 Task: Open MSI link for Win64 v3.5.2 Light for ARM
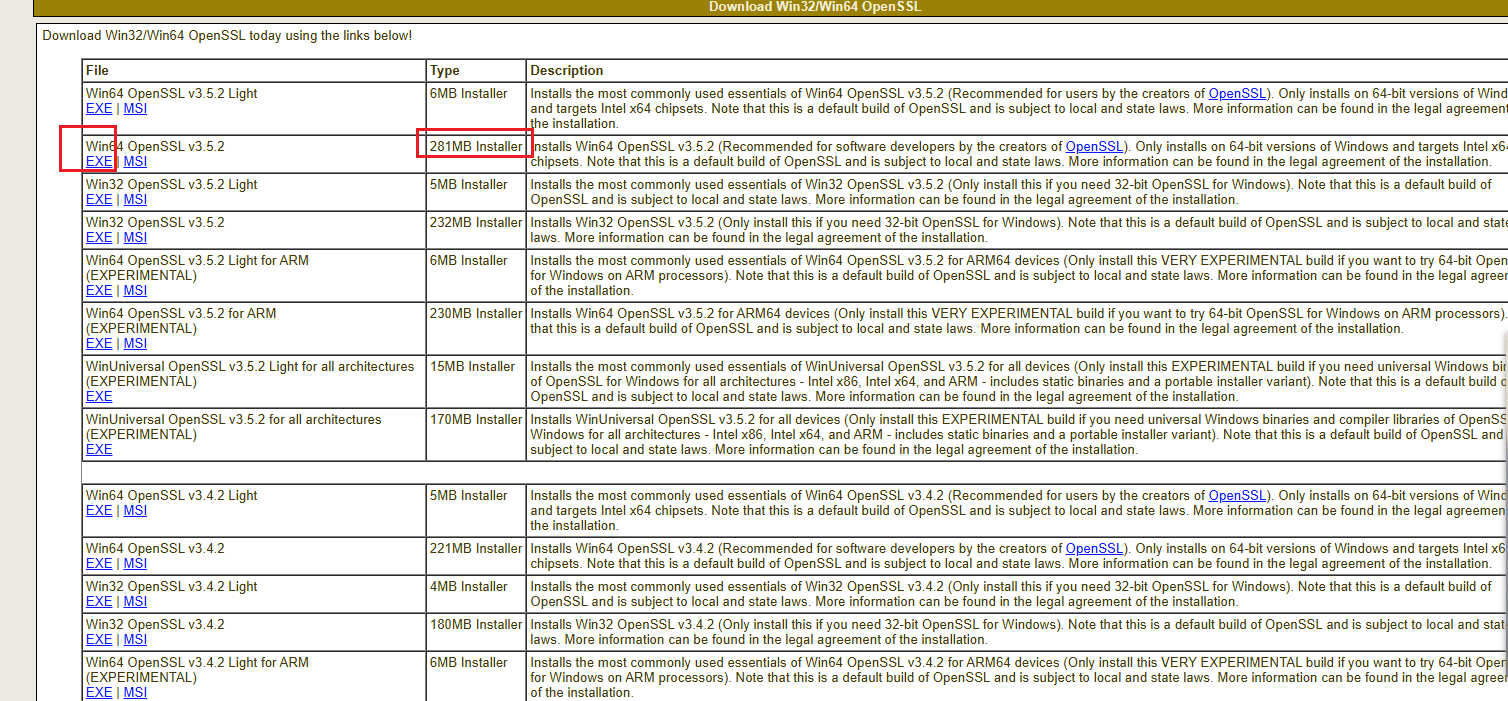(x=135, y=290)
